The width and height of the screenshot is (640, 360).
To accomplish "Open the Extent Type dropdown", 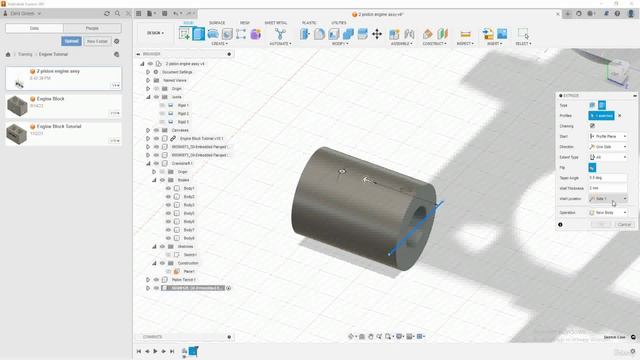I will click(x=608, y=157).
